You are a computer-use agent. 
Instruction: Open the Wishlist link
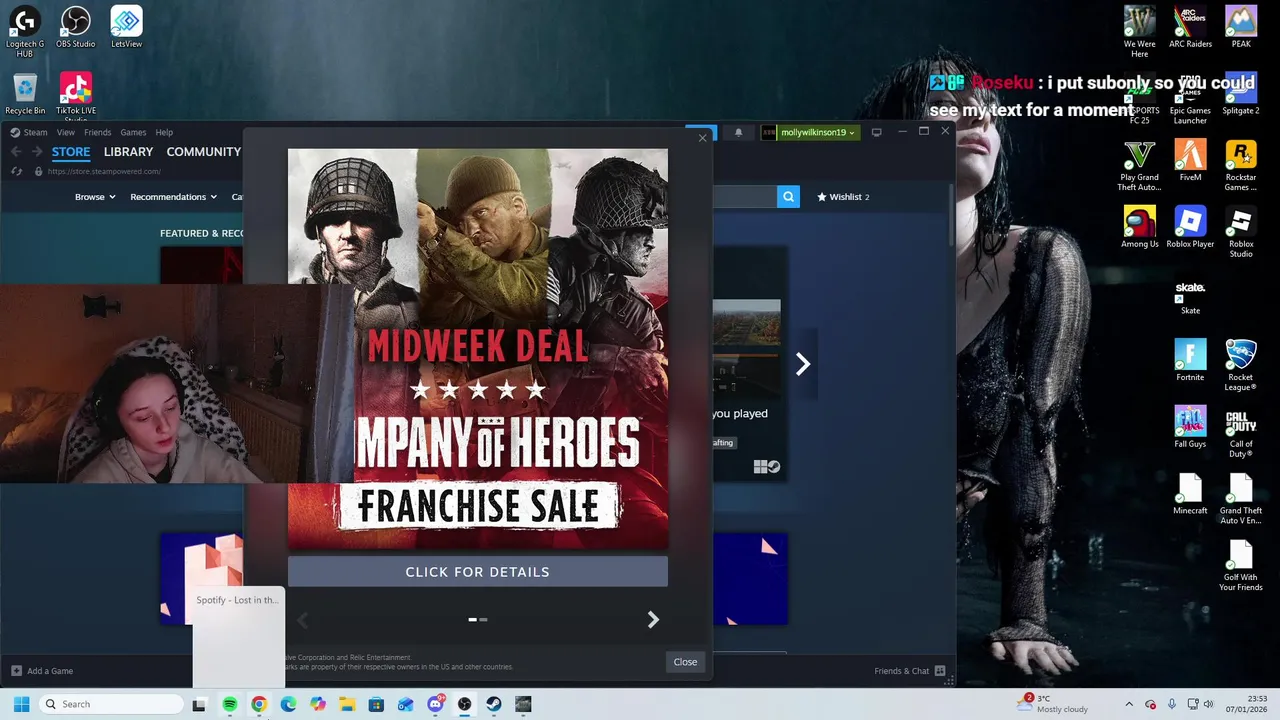pos(844,197)
